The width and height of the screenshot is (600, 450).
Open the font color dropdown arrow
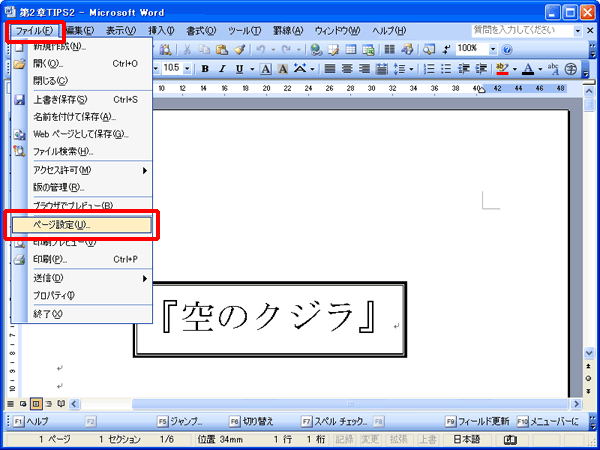[540, 69]
